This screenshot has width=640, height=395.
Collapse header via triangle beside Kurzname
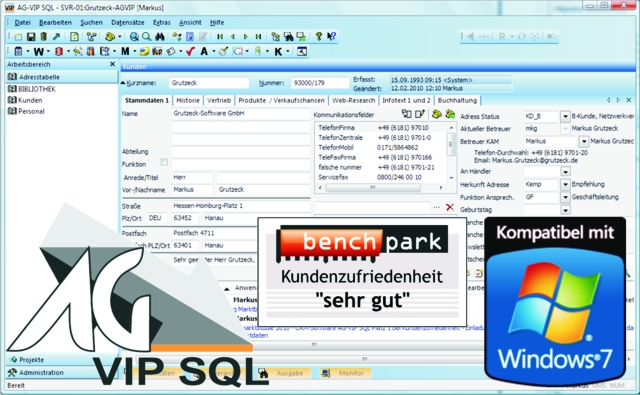click(x=123, y=83)
